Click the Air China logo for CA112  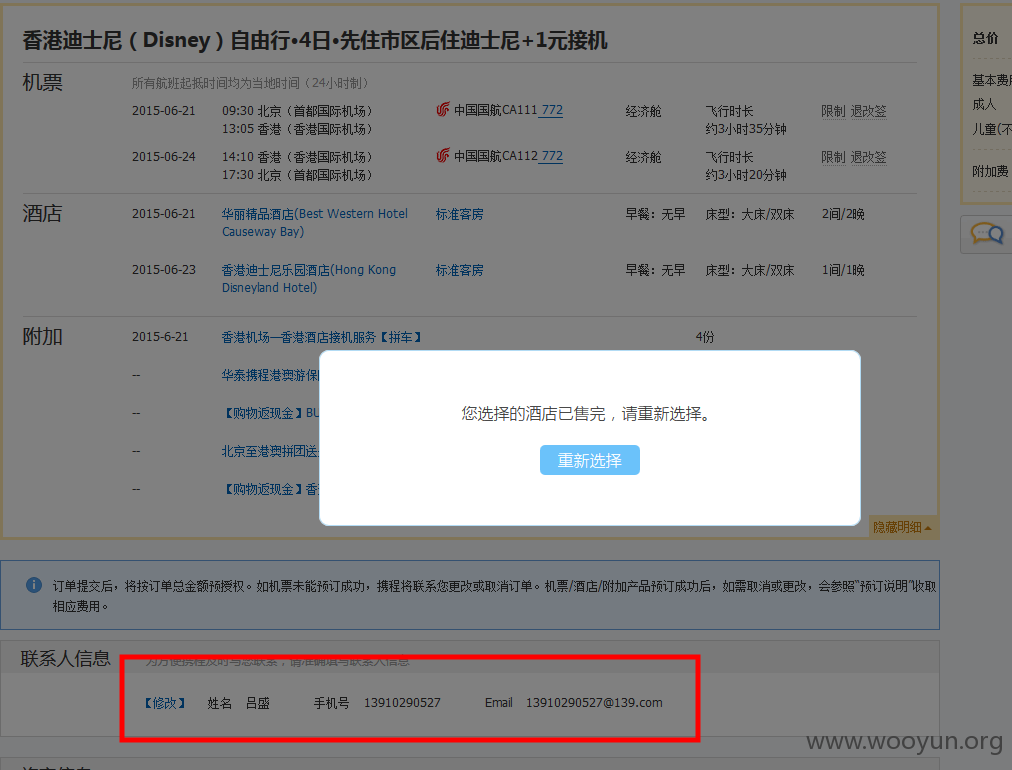443,156
